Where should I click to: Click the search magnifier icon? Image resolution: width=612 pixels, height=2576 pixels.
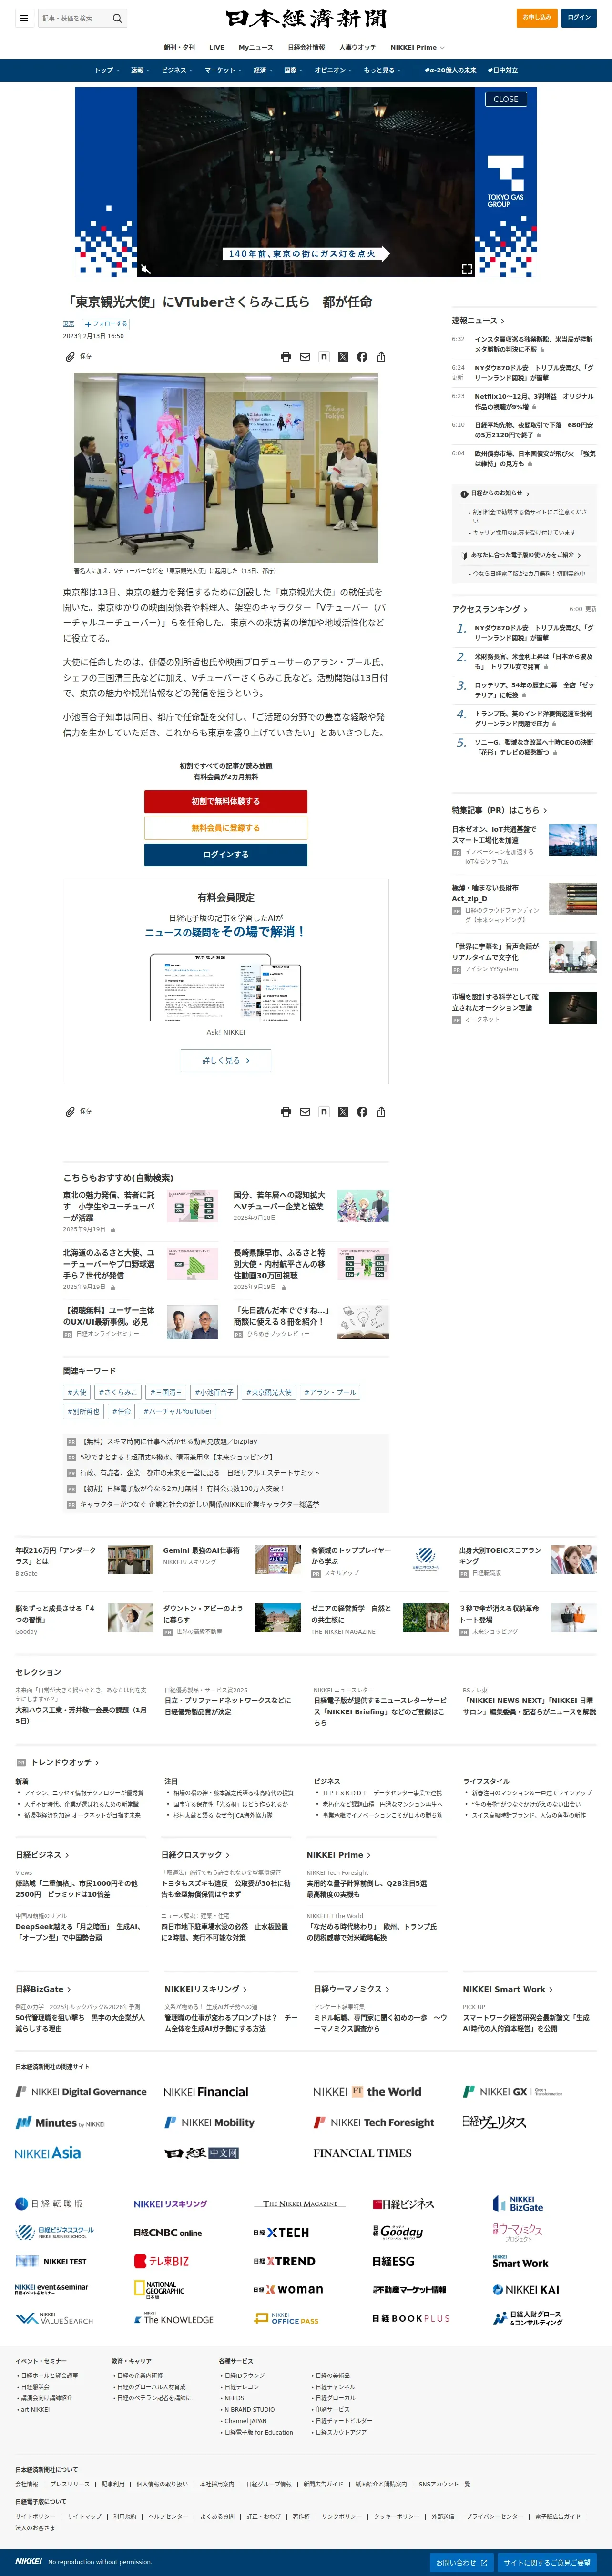(x=117, y=18)
